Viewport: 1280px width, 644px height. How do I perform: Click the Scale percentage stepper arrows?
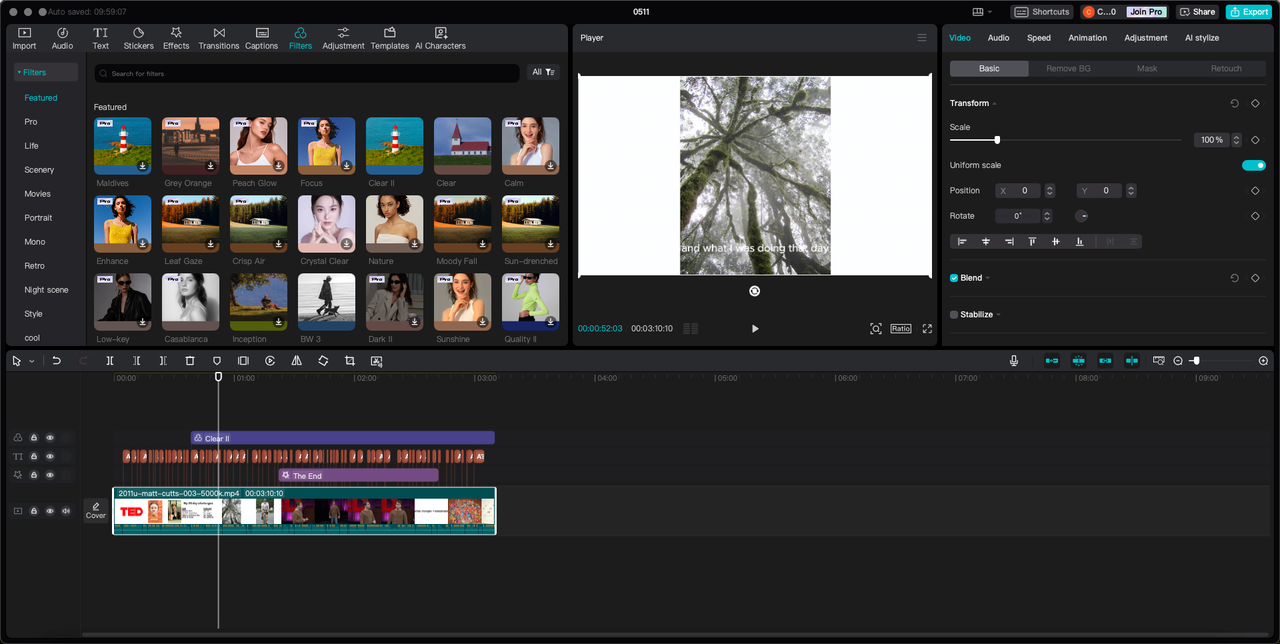[1237, 140]
